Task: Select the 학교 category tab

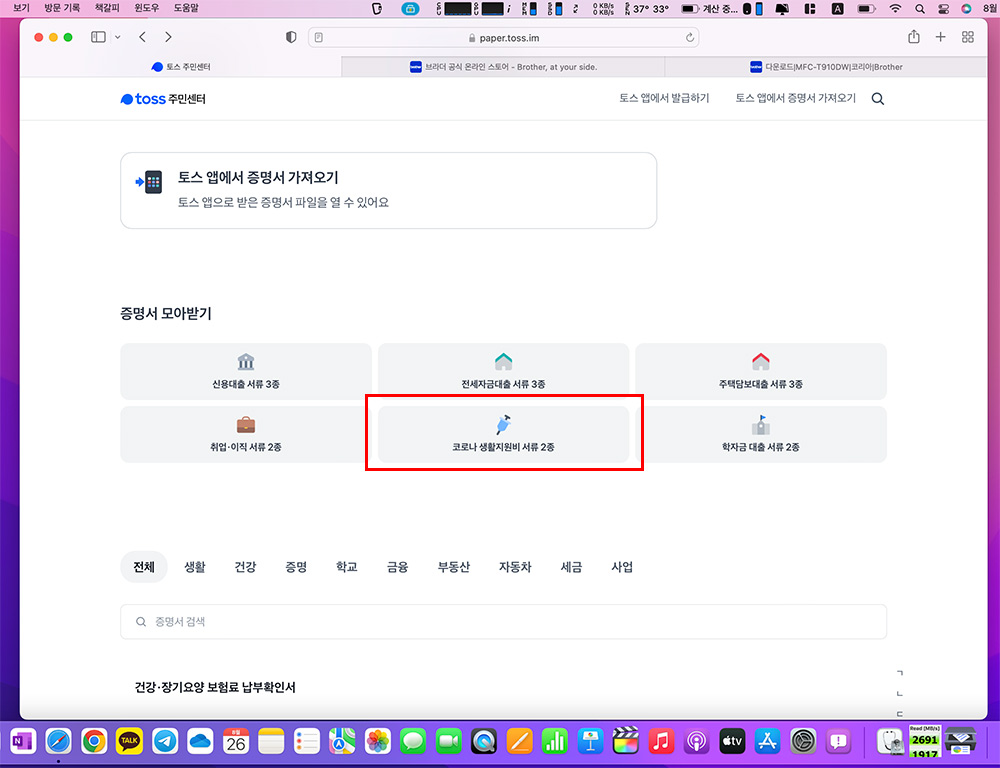Action: [x=346, y=566]
